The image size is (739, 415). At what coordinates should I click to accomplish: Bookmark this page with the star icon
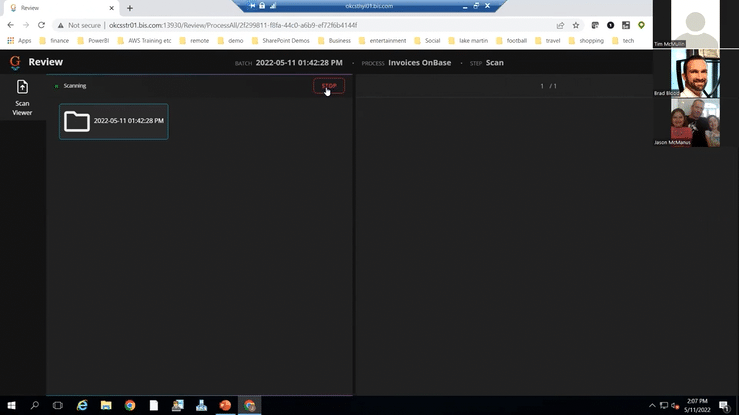[576, 25]
